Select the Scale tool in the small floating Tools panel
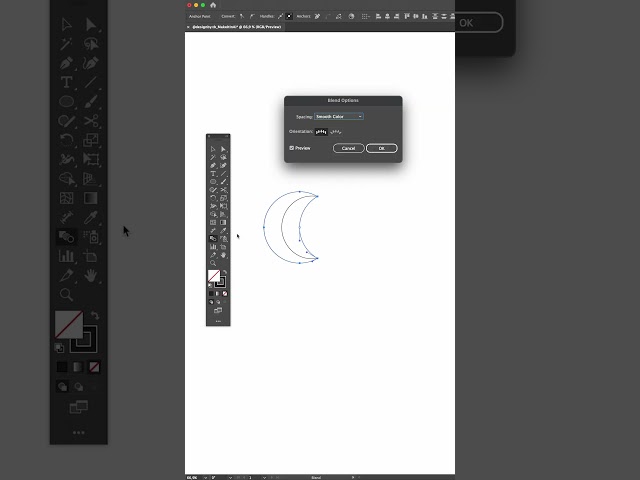The height and width of the screenshot is (480, 640). 223,198
